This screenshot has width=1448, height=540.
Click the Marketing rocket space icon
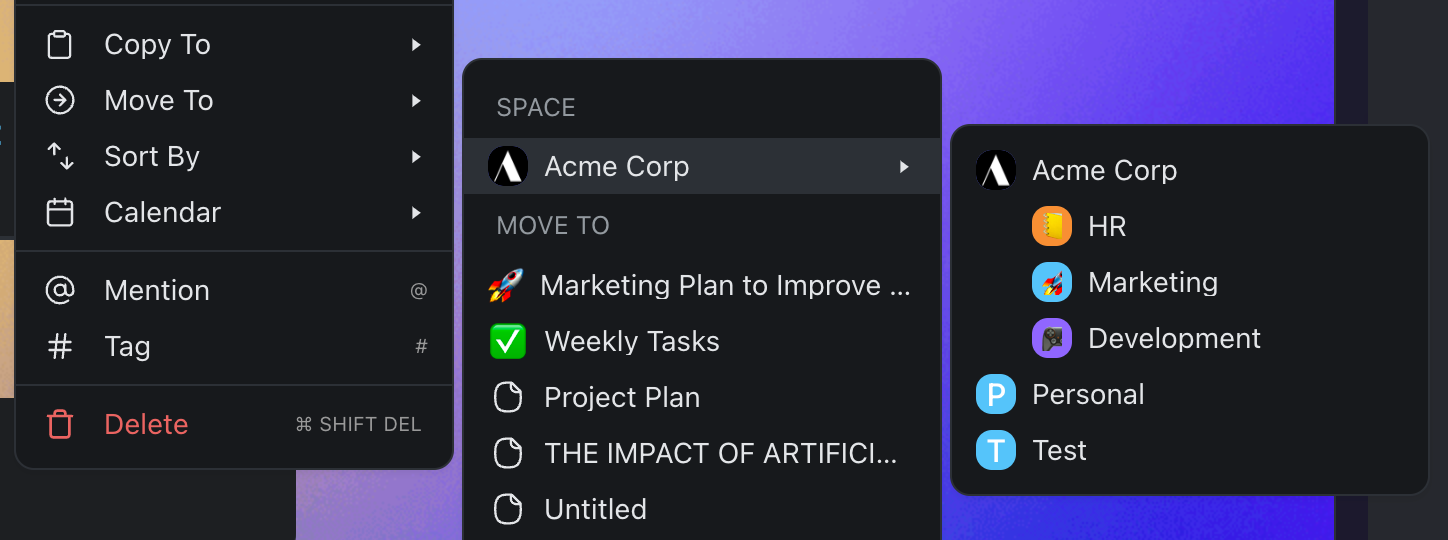pos(1051,283)
